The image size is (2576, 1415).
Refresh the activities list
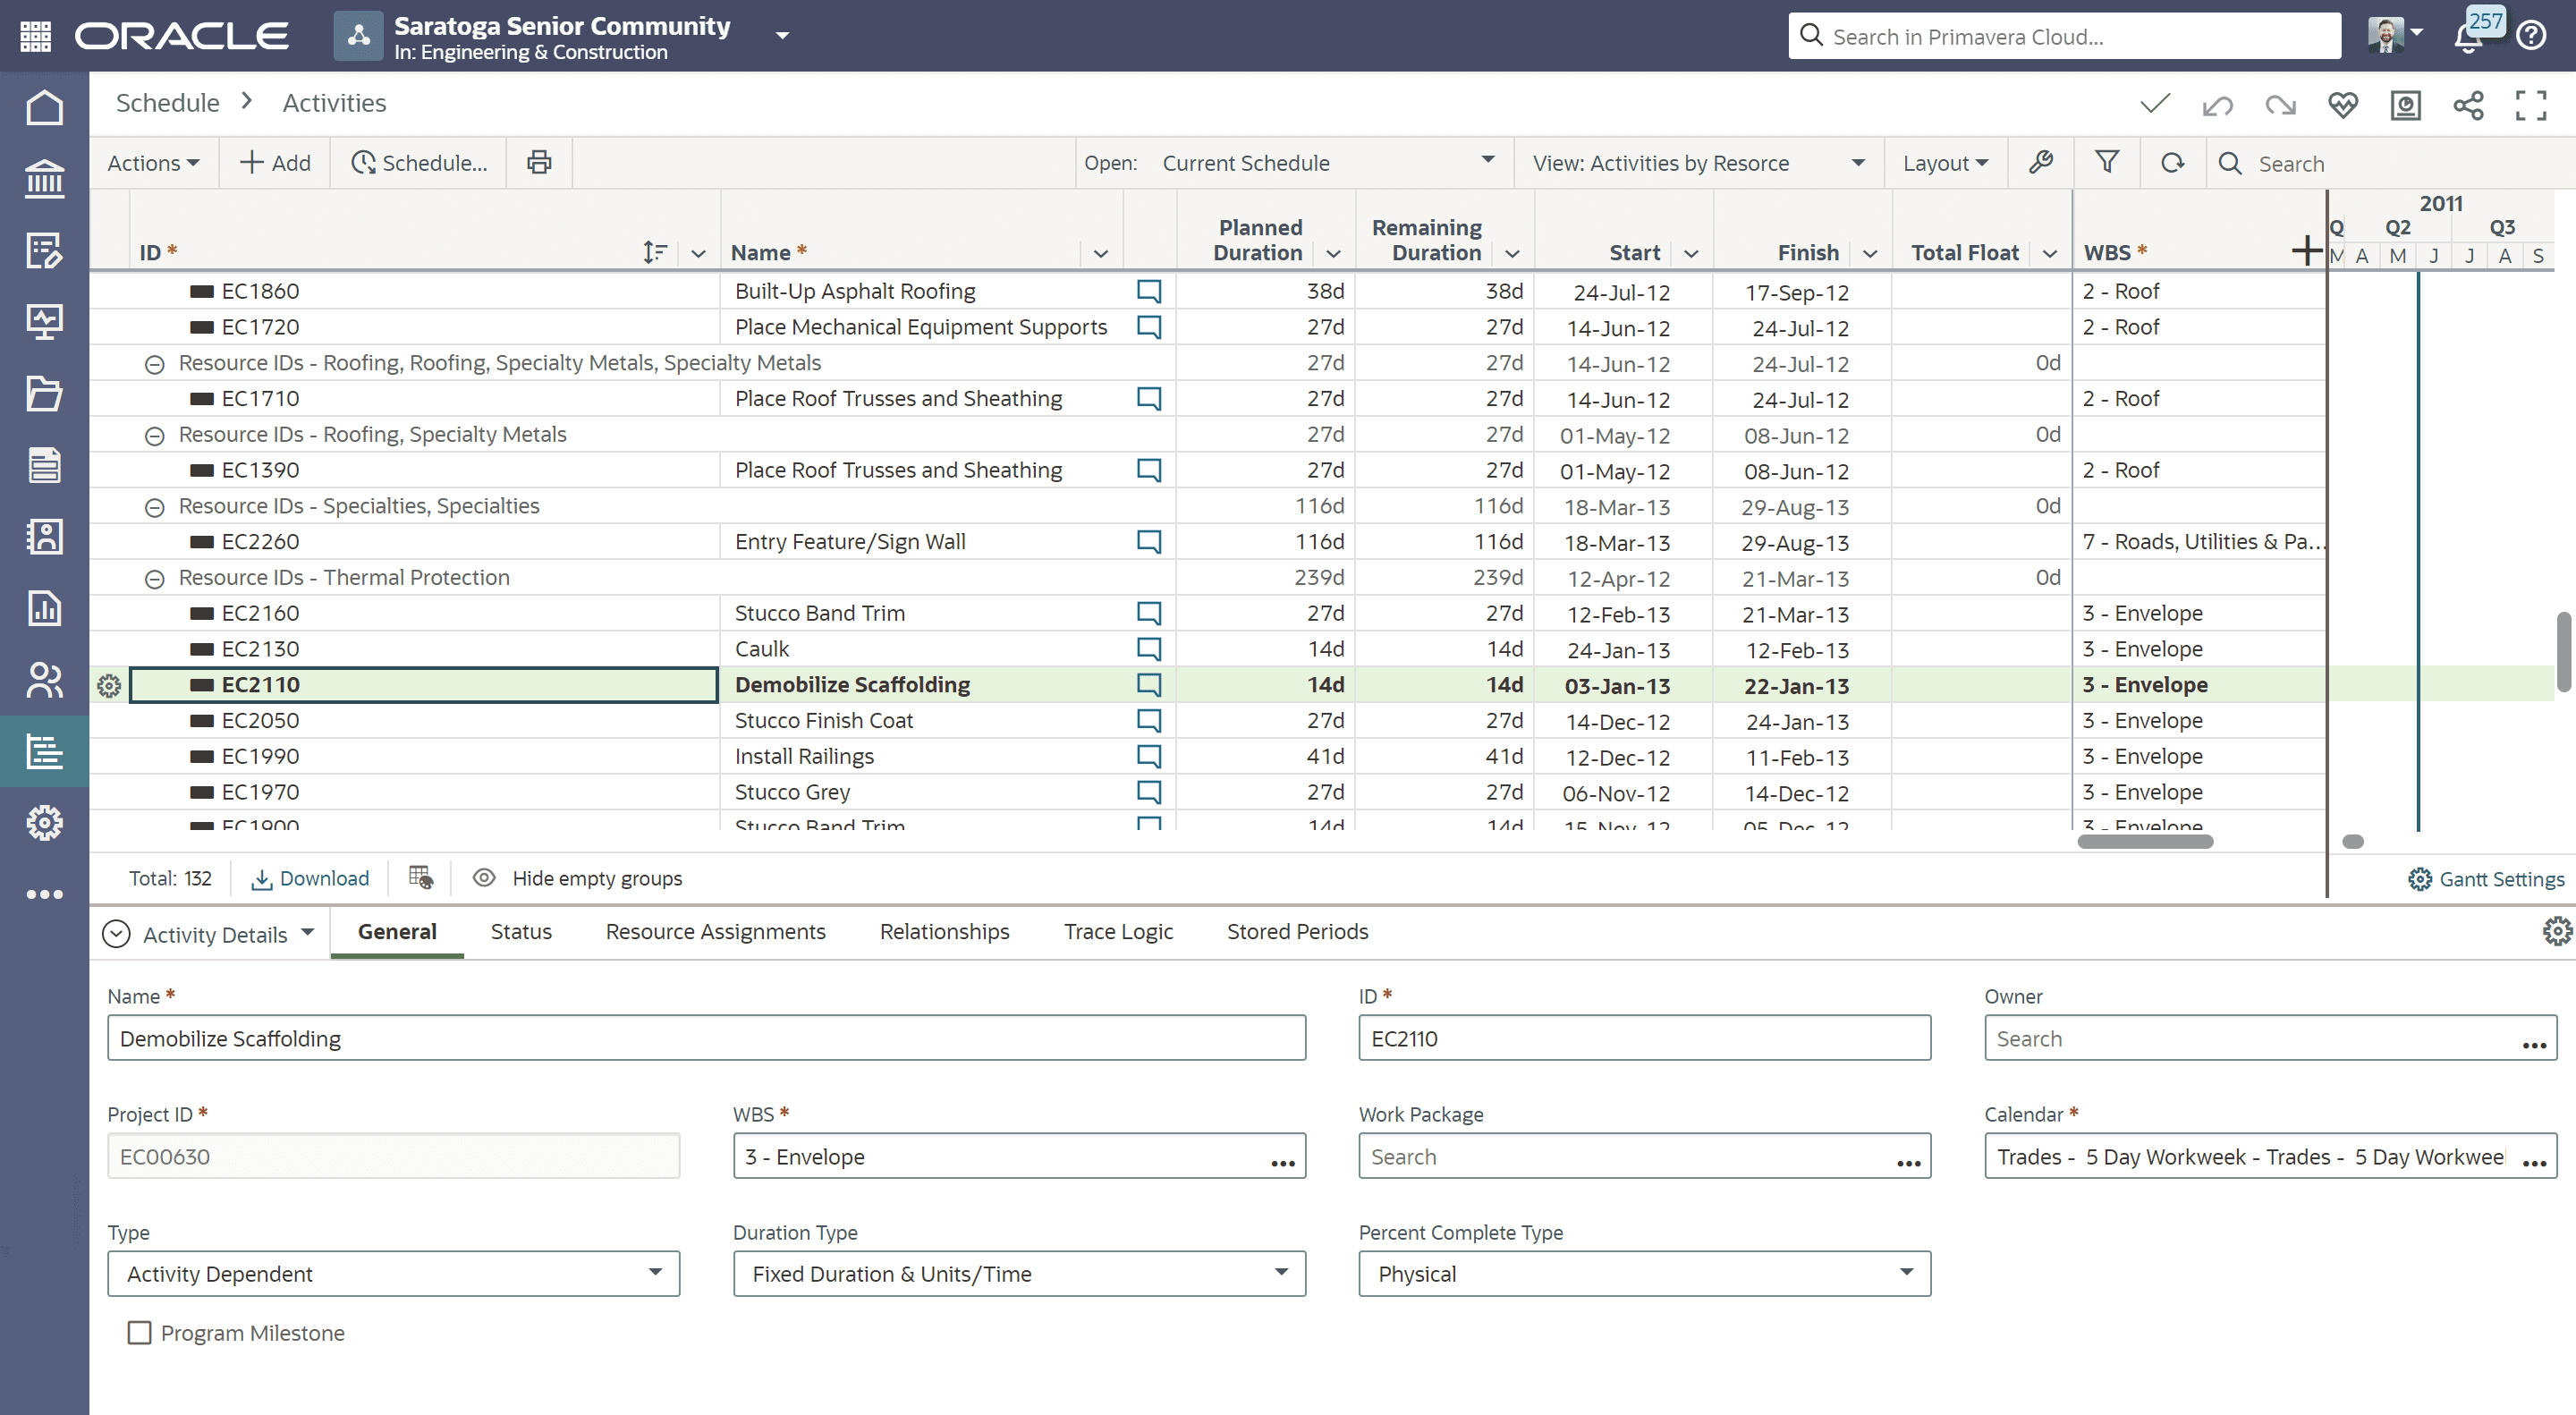pyautogui.click(x=2172, y=162)
